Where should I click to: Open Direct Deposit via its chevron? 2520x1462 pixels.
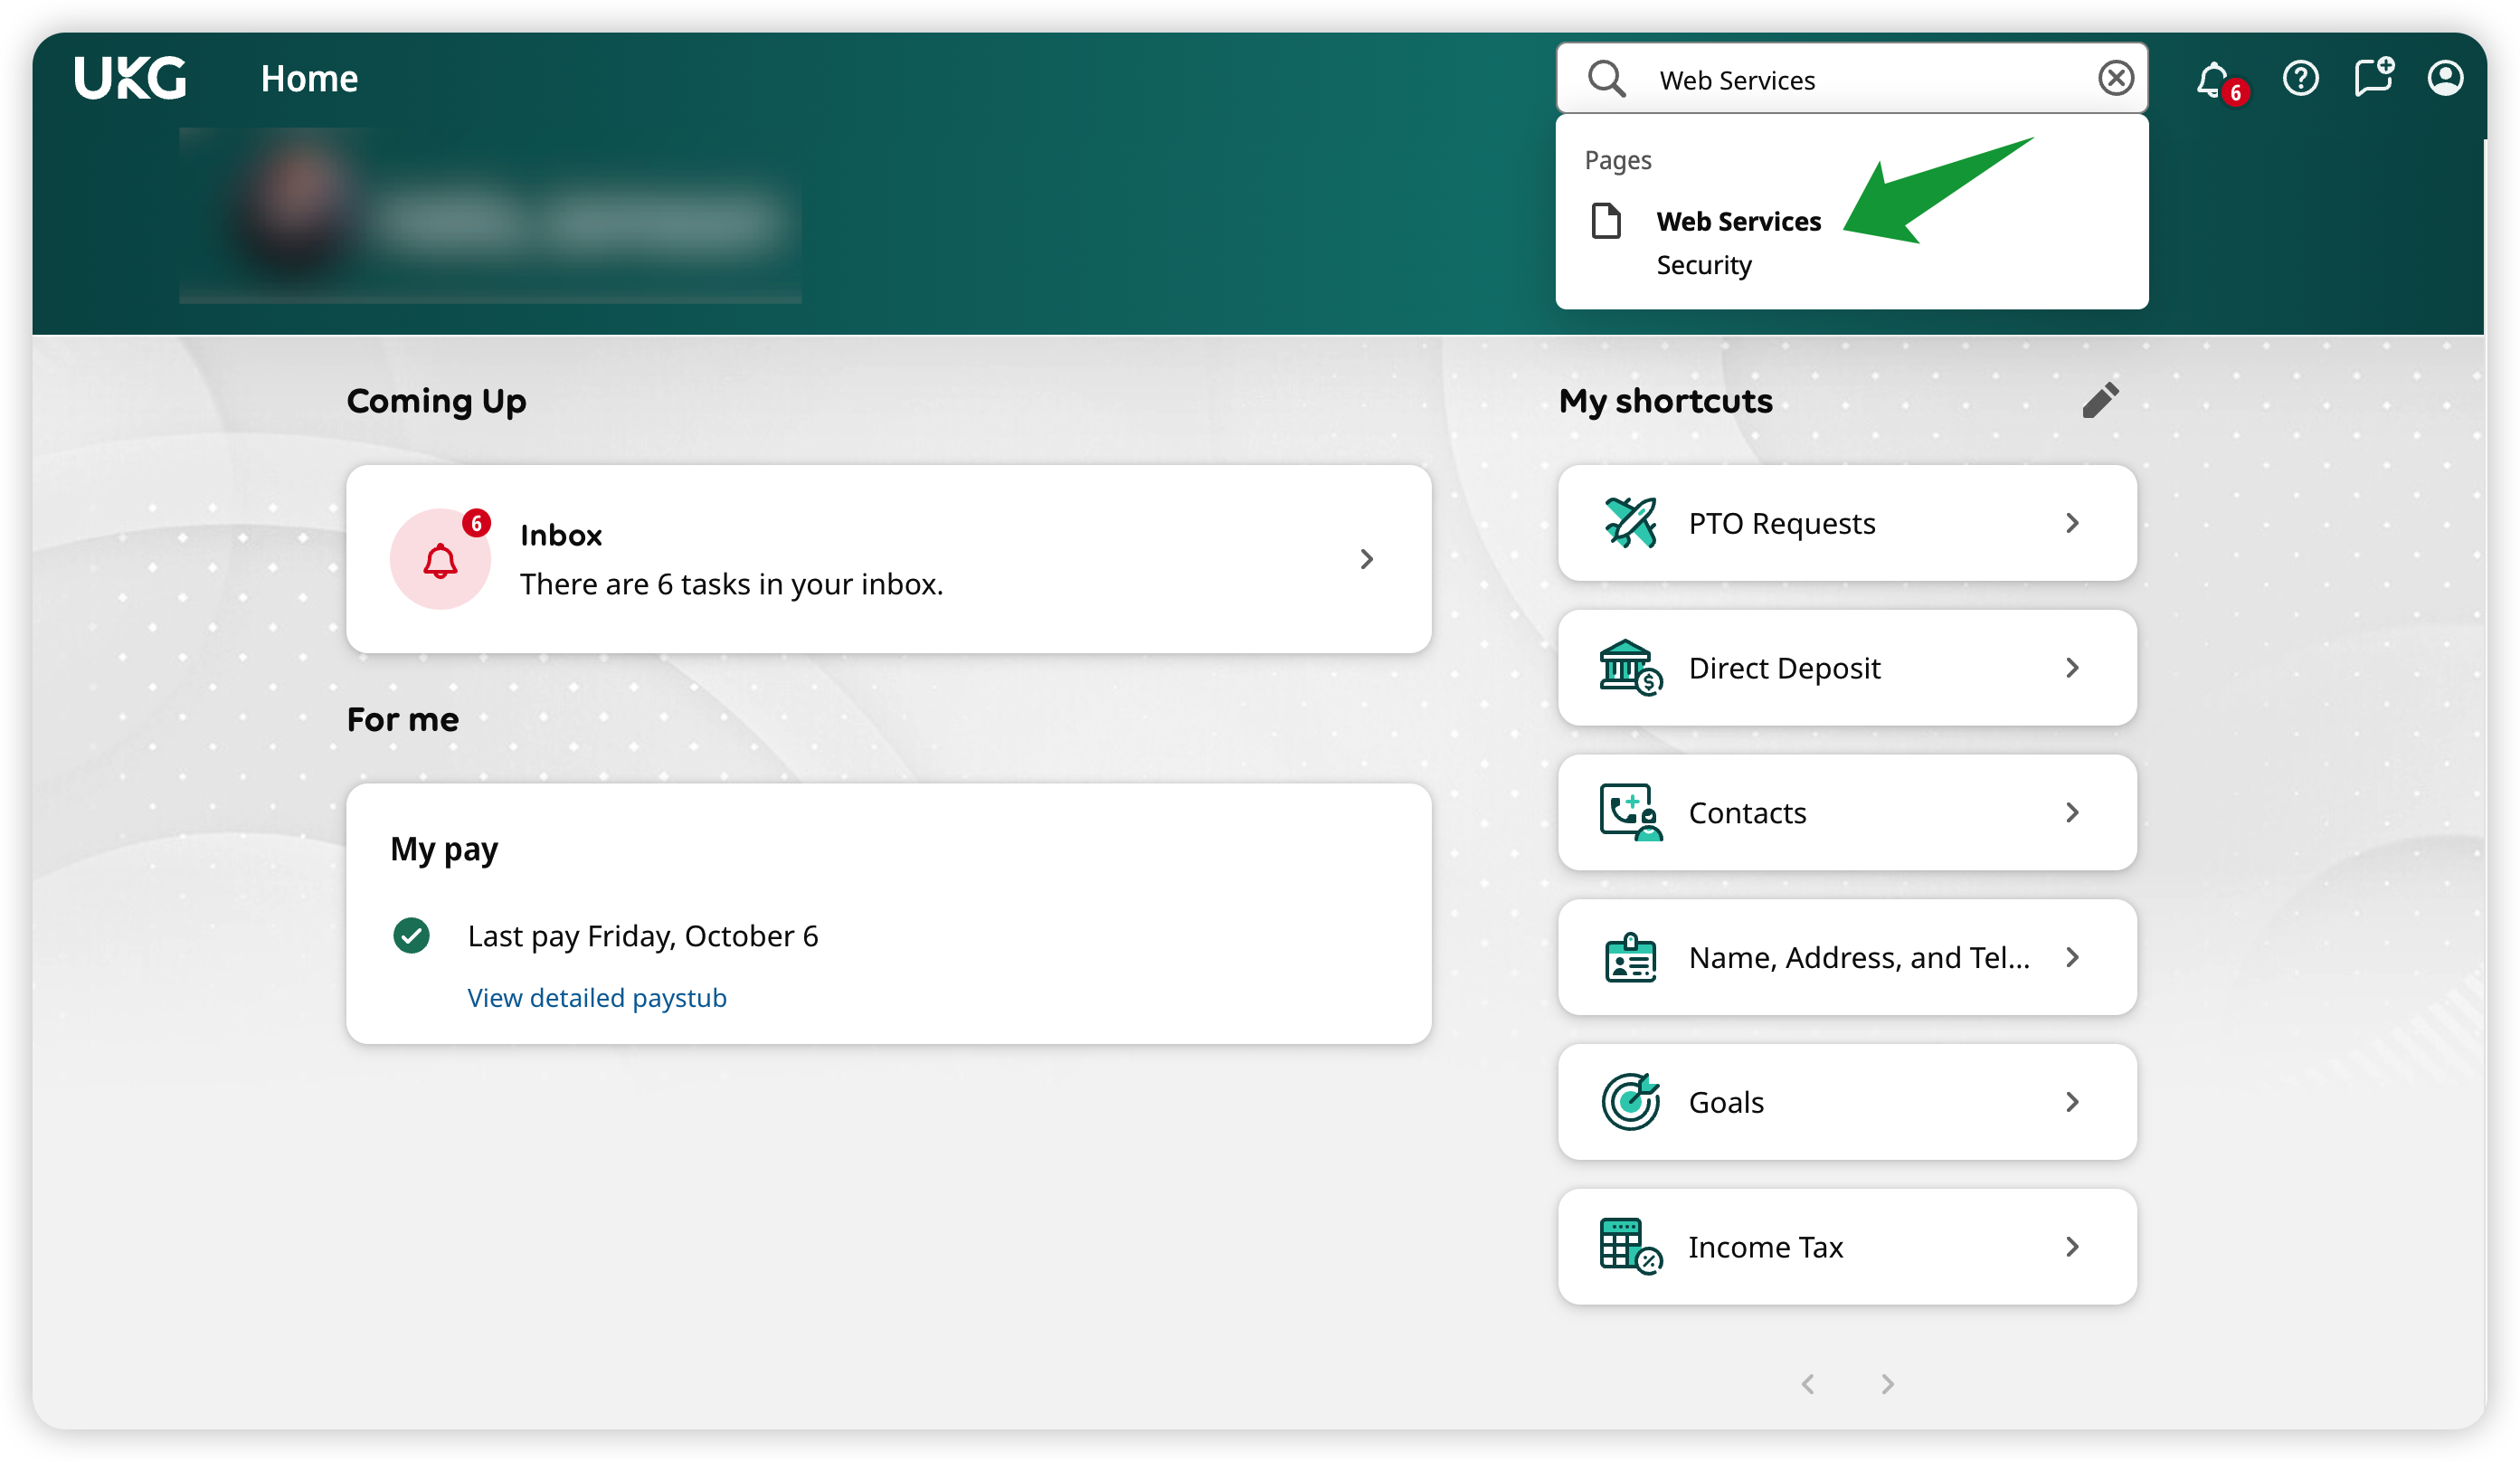[x=2072, y=668]
